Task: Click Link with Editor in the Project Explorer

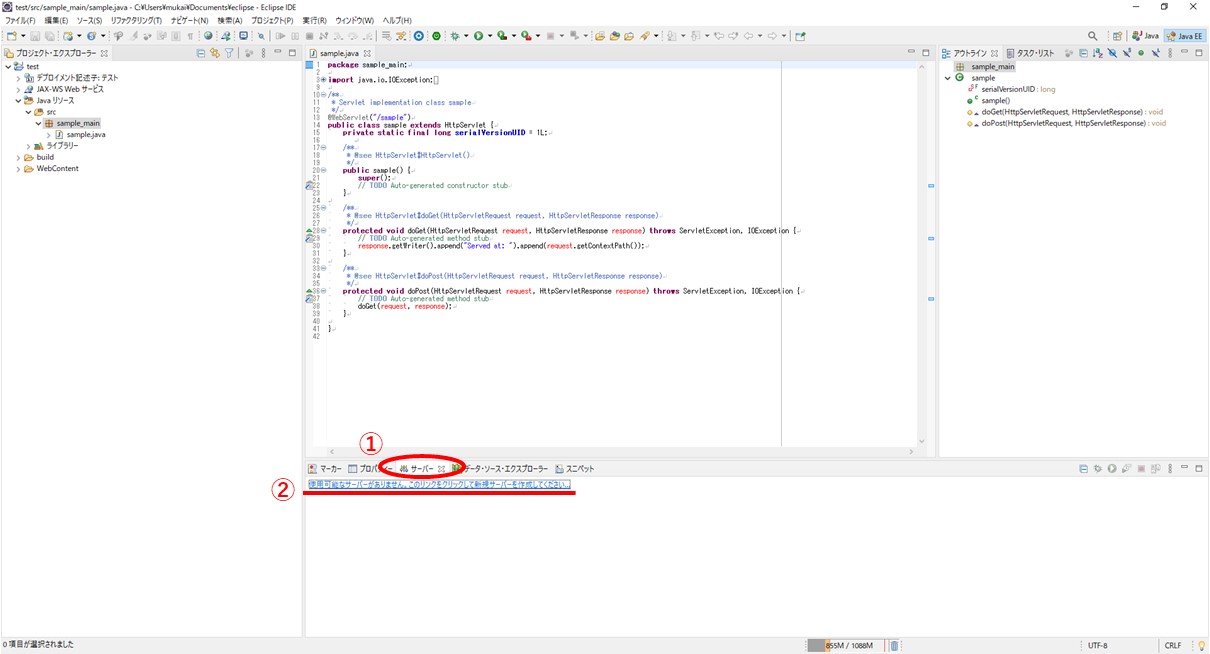Action: (x=216, y=52)
